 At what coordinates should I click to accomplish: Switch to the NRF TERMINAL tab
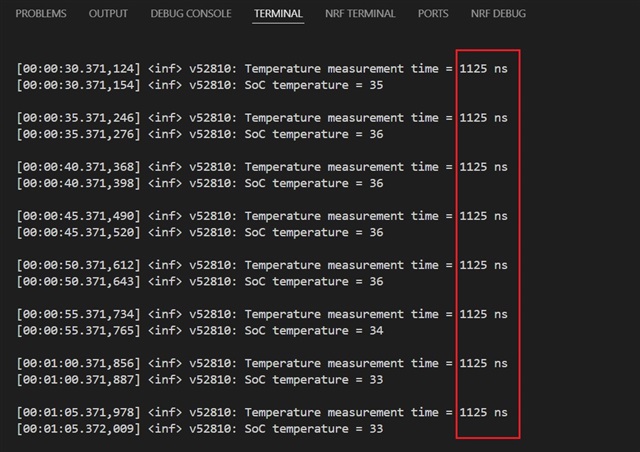360,14
